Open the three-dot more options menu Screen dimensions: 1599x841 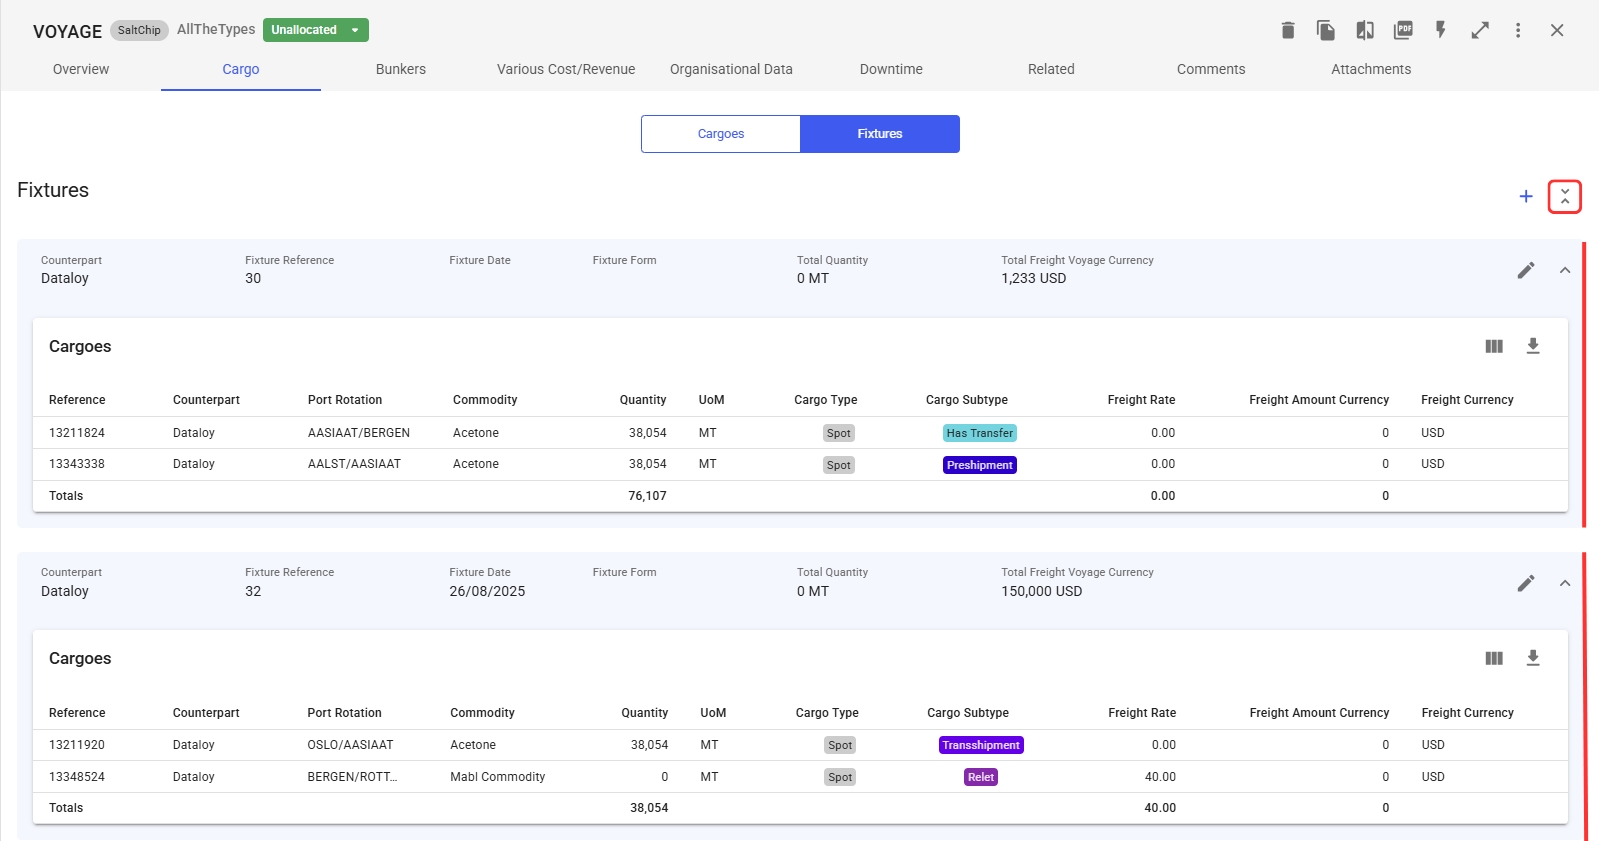tap(1518, 30)
